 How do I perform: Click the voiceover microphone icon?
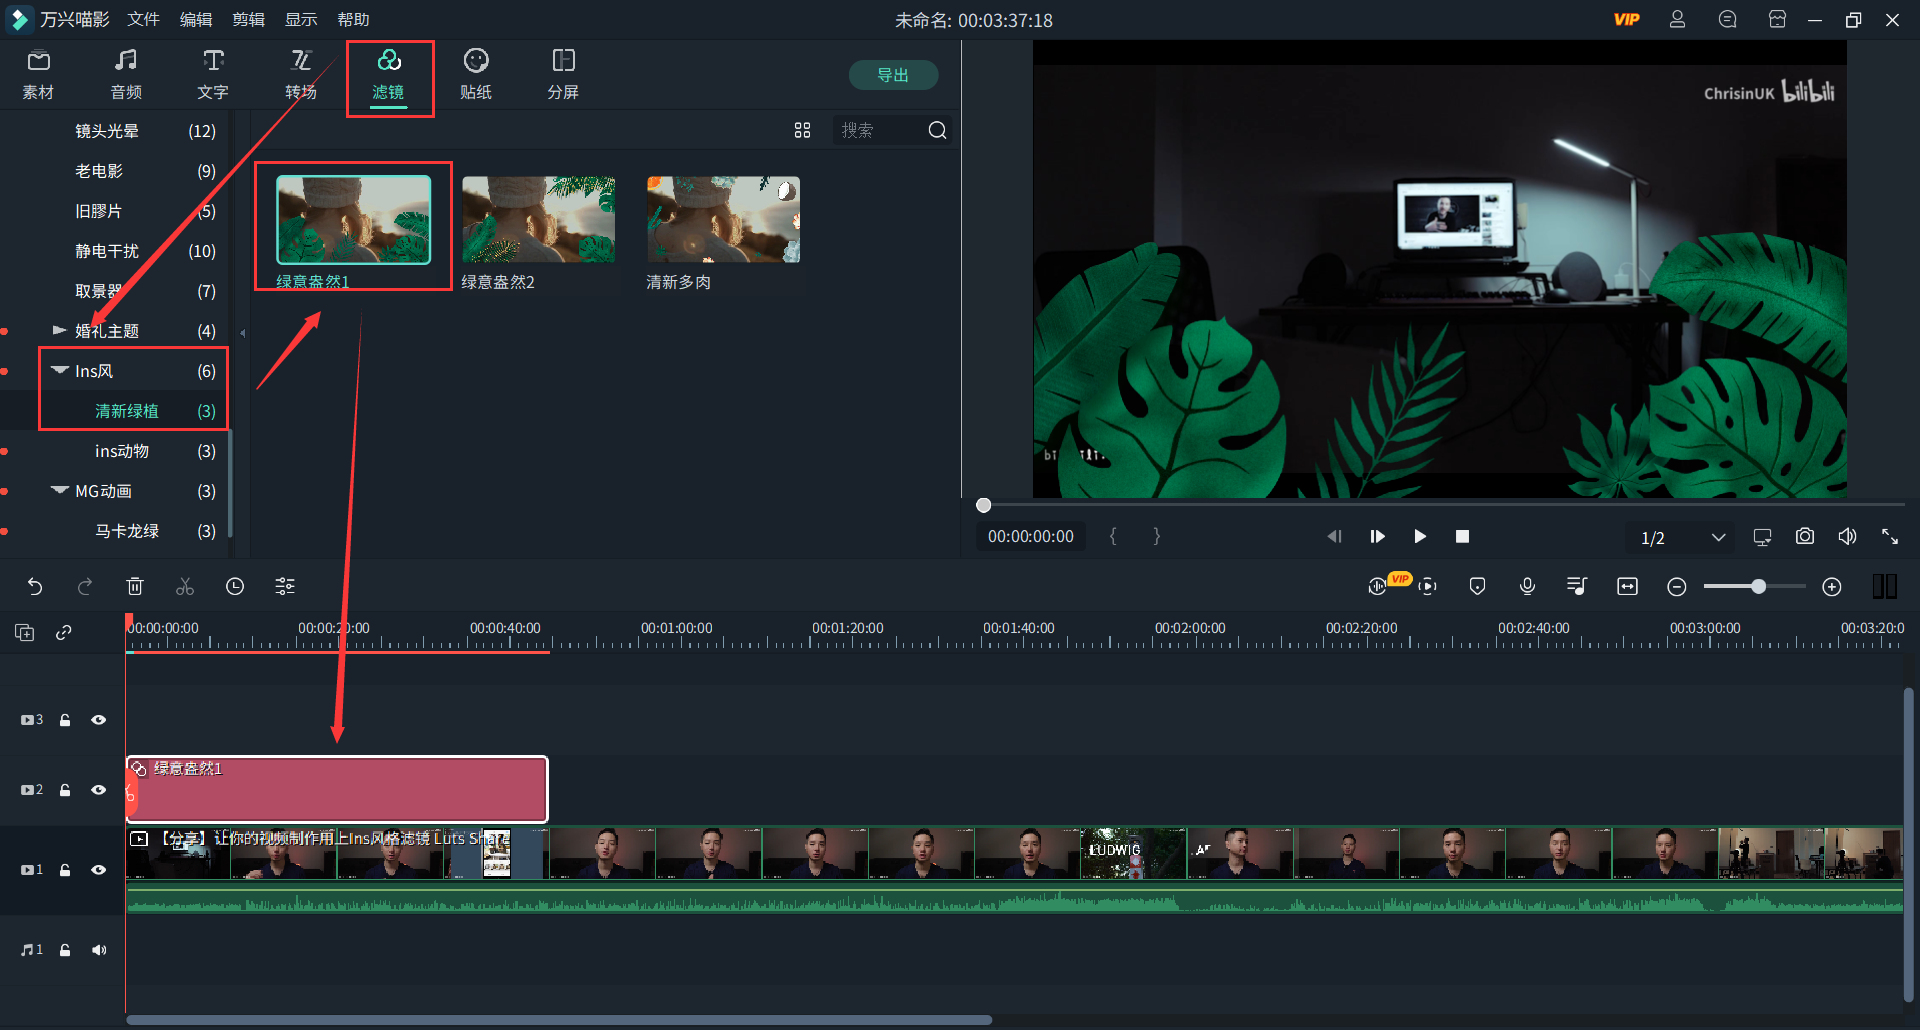click(1527, 587)
